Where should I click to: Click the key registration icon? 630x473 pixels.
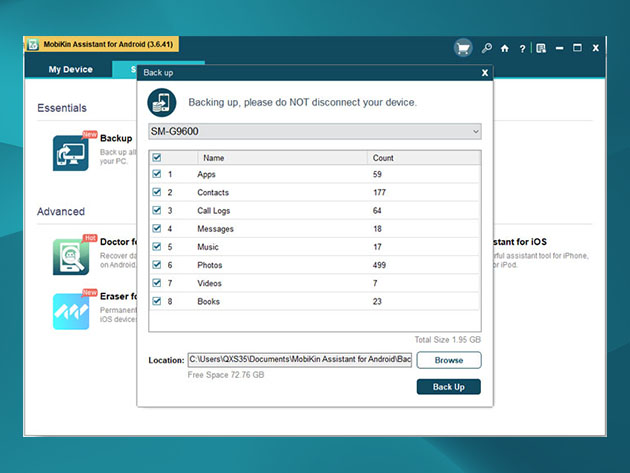[x=487, y=48]
